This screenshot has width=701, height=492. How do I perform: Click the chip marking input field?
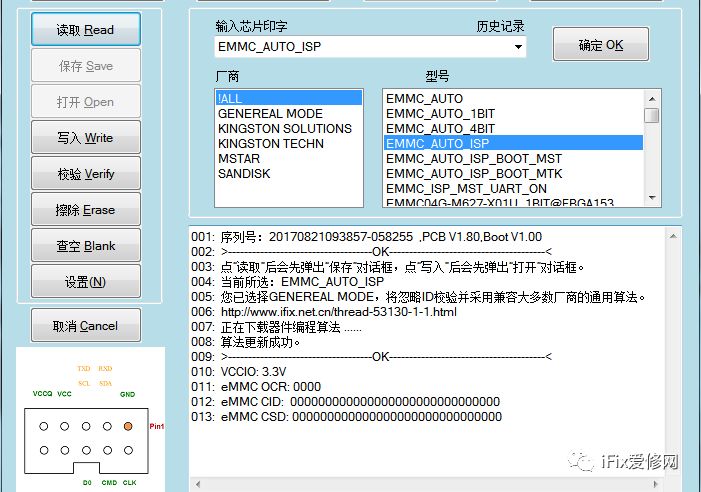coord(362,47)
